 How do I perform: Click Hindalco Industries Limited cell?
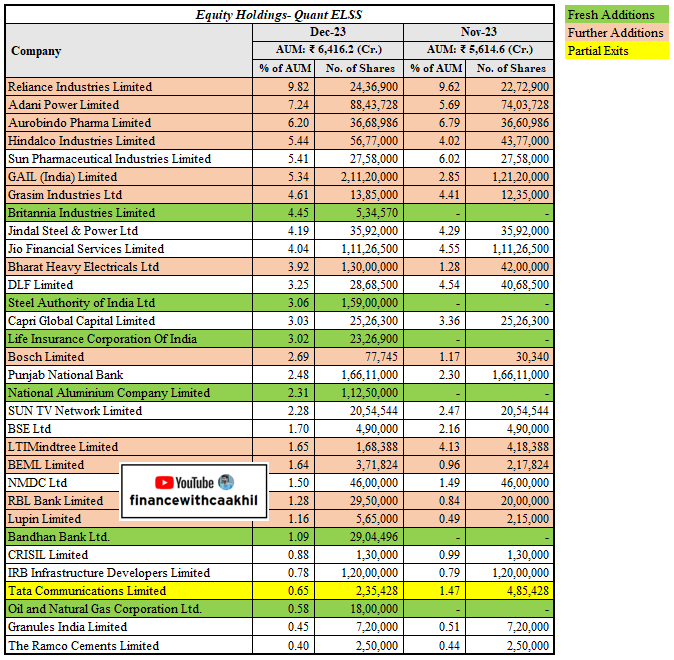pyautogui.click(x=129, y=141)
